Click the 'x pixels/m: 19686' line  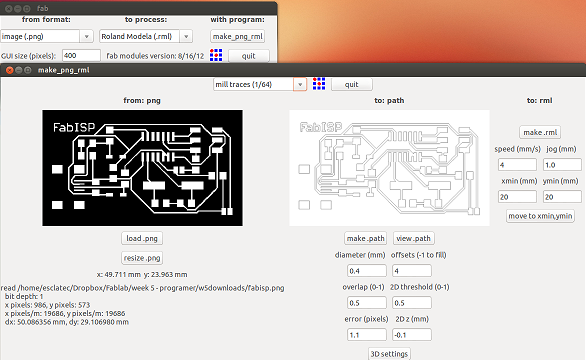pyautogui.click(x=65, y=313)
